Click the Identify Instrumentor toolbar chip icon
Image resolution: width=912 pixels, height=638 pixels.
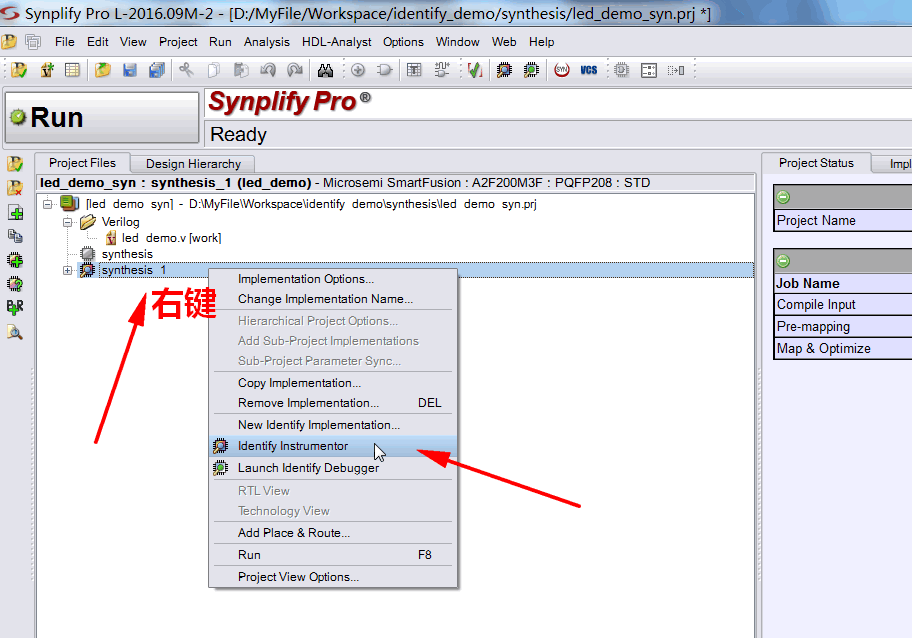pos(504,70)
